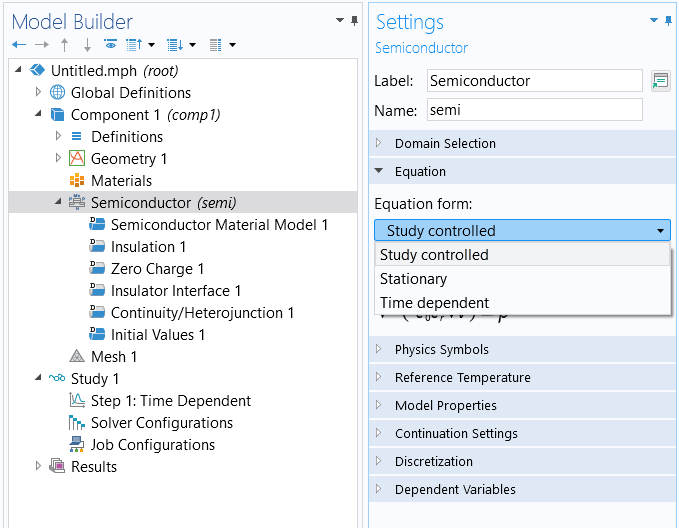
Task: Click the Untitled.mph root node icon
Action: (x=37, y=70)
